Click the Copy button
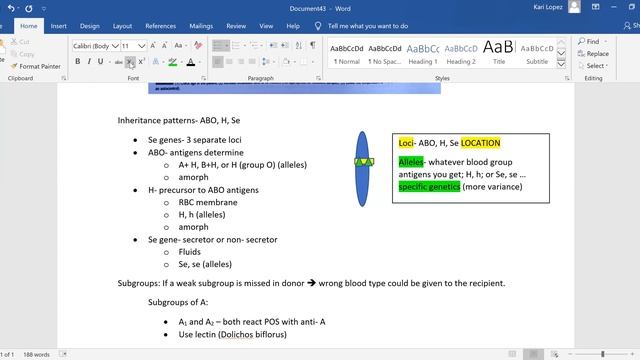Viewport: 640px width, 360px height. point(22,54)
